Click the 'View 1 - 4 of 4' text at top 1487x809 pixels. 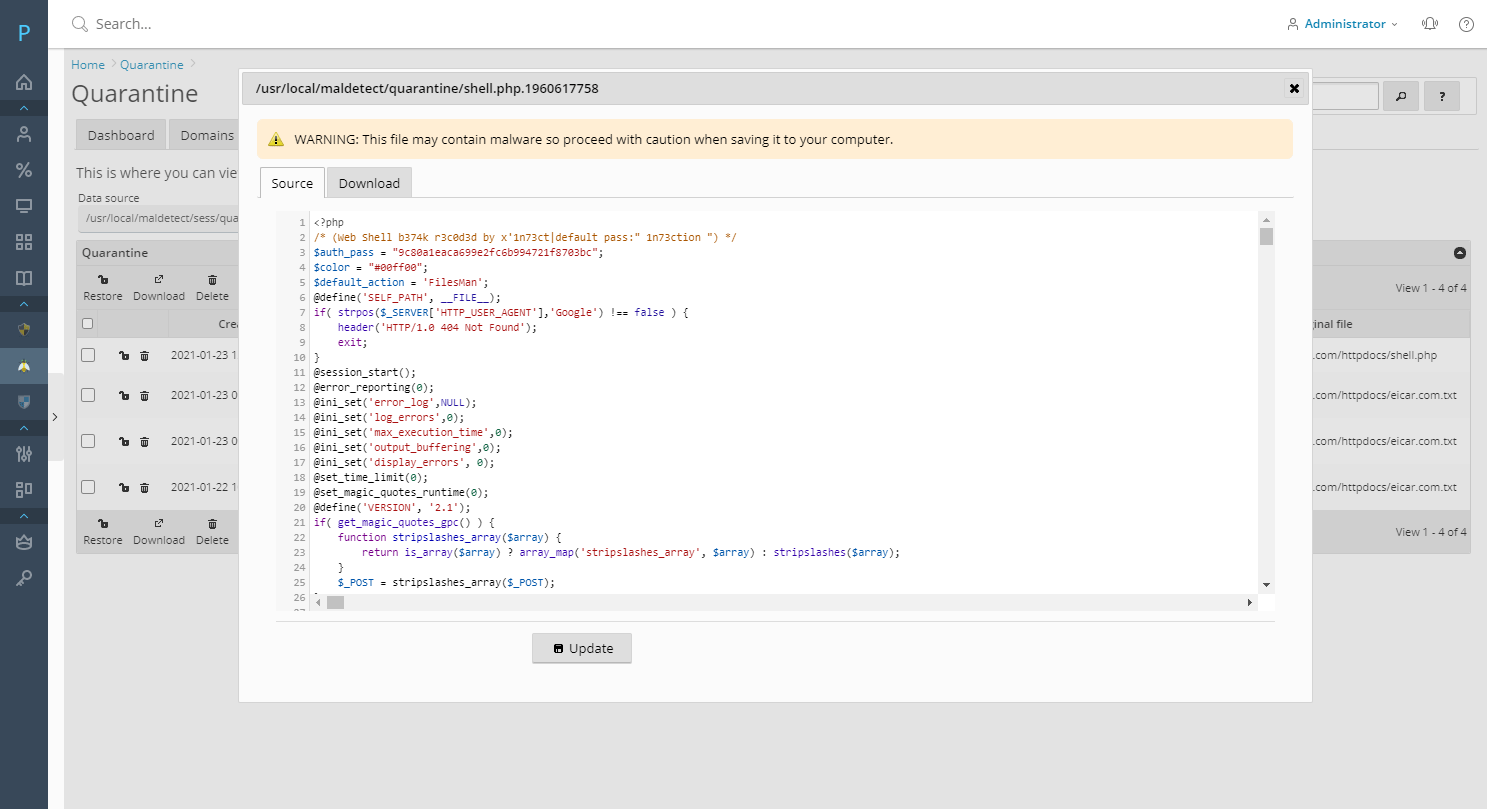1431,288
